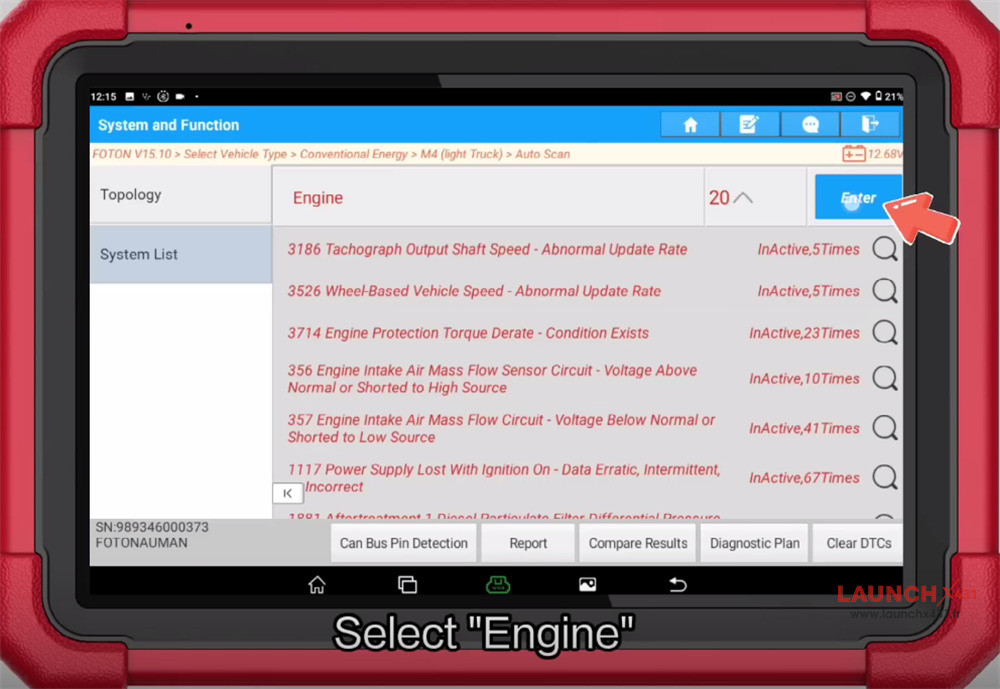Tap the Android home navigation icon

pyautogui.click(x=317, y=584)
